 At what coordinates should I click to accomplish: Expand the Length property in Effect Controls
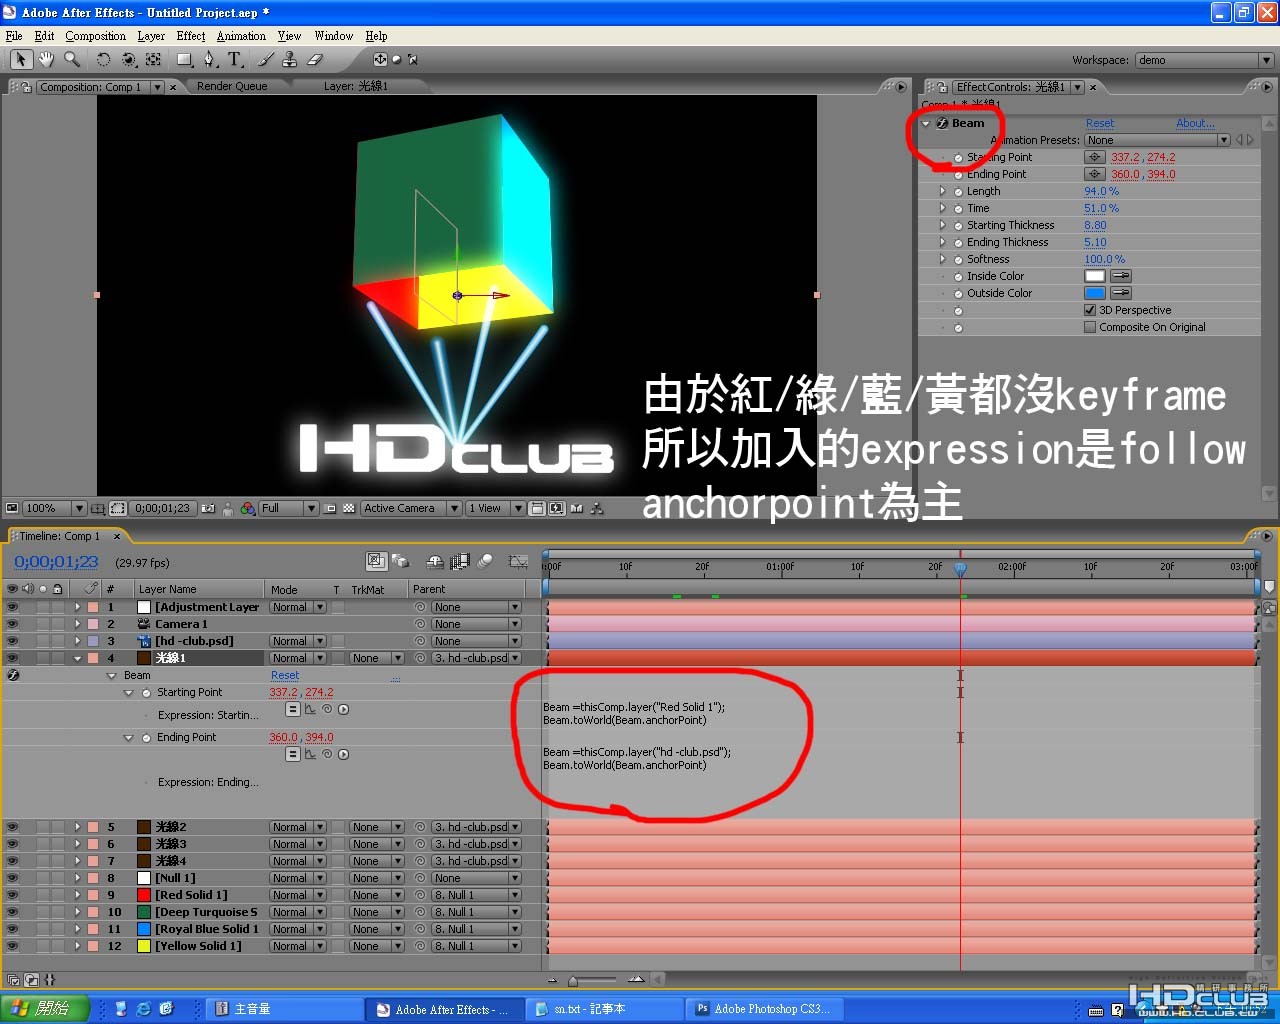(x=942, y=191)
